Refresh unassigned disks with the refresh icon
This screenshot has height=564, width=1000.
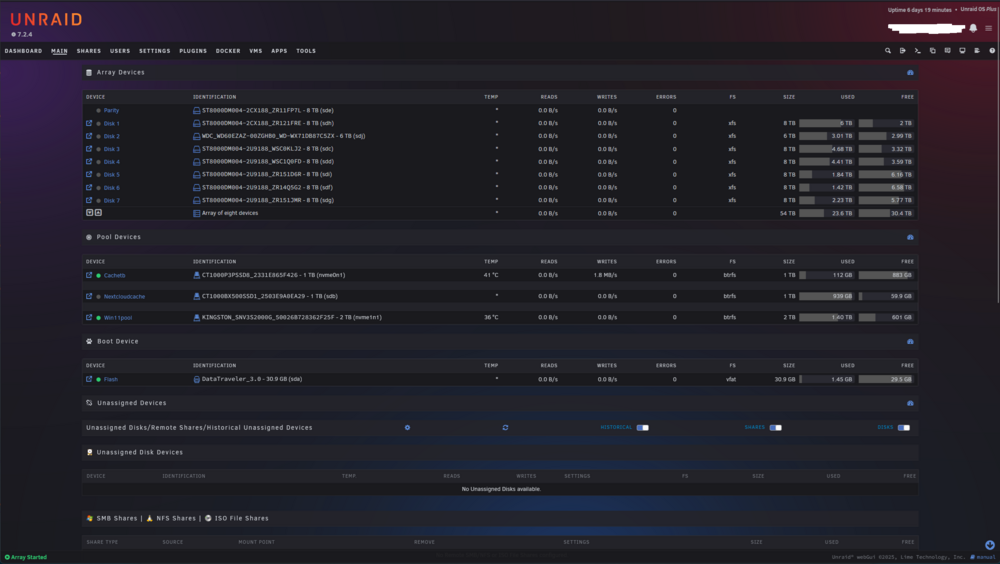click(505, 427)
